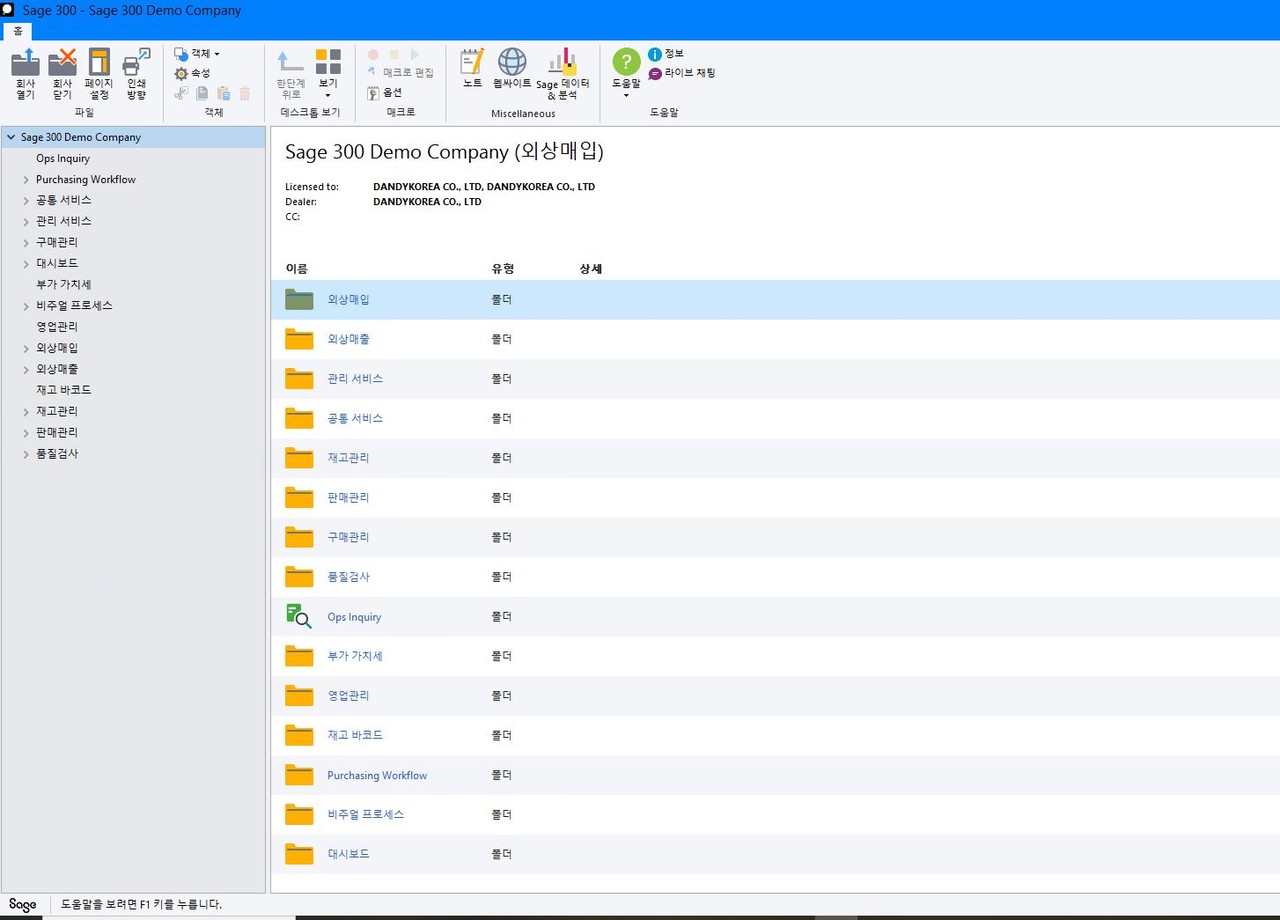Click the 이름 column header
Viewport: 1280px width, 920px height.
point(296,269)
